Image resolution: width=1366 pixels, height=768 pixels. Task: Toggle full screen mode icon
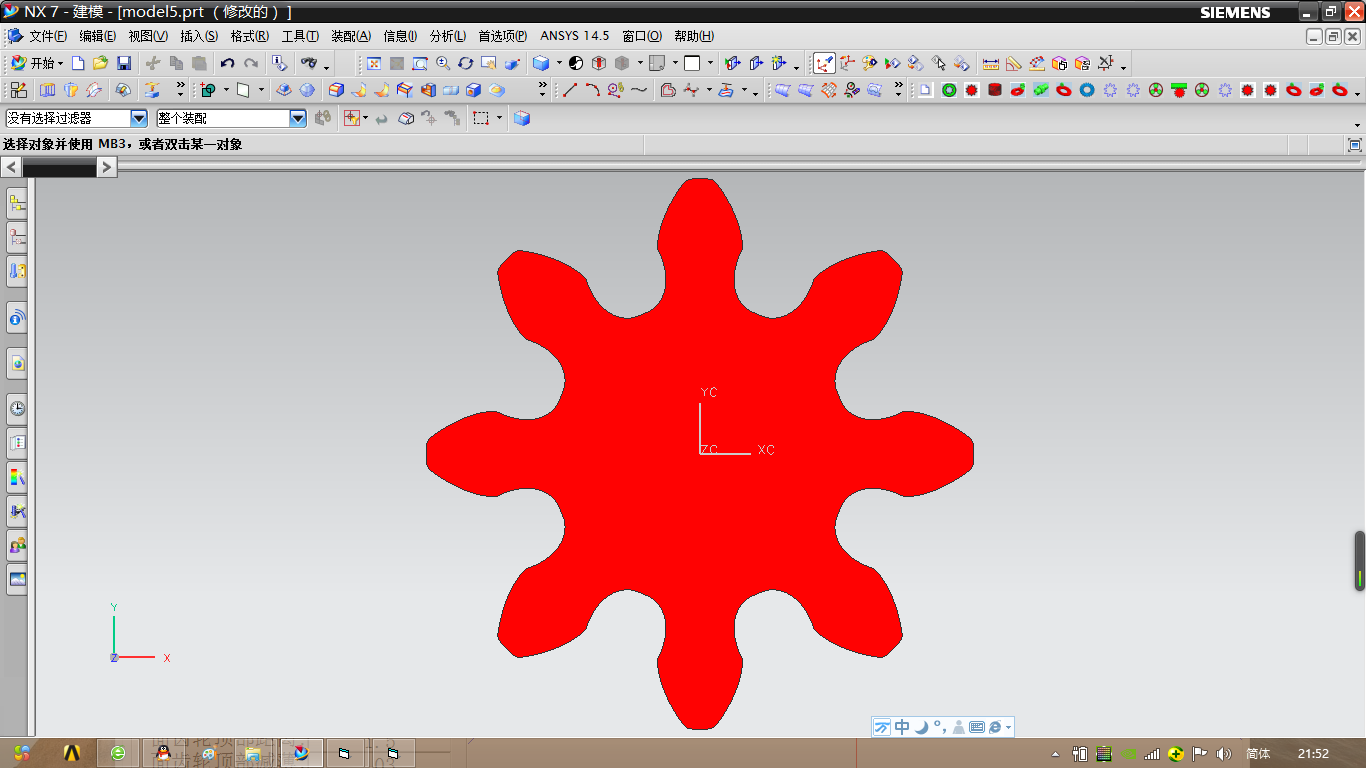click(x=1355, y=145)
